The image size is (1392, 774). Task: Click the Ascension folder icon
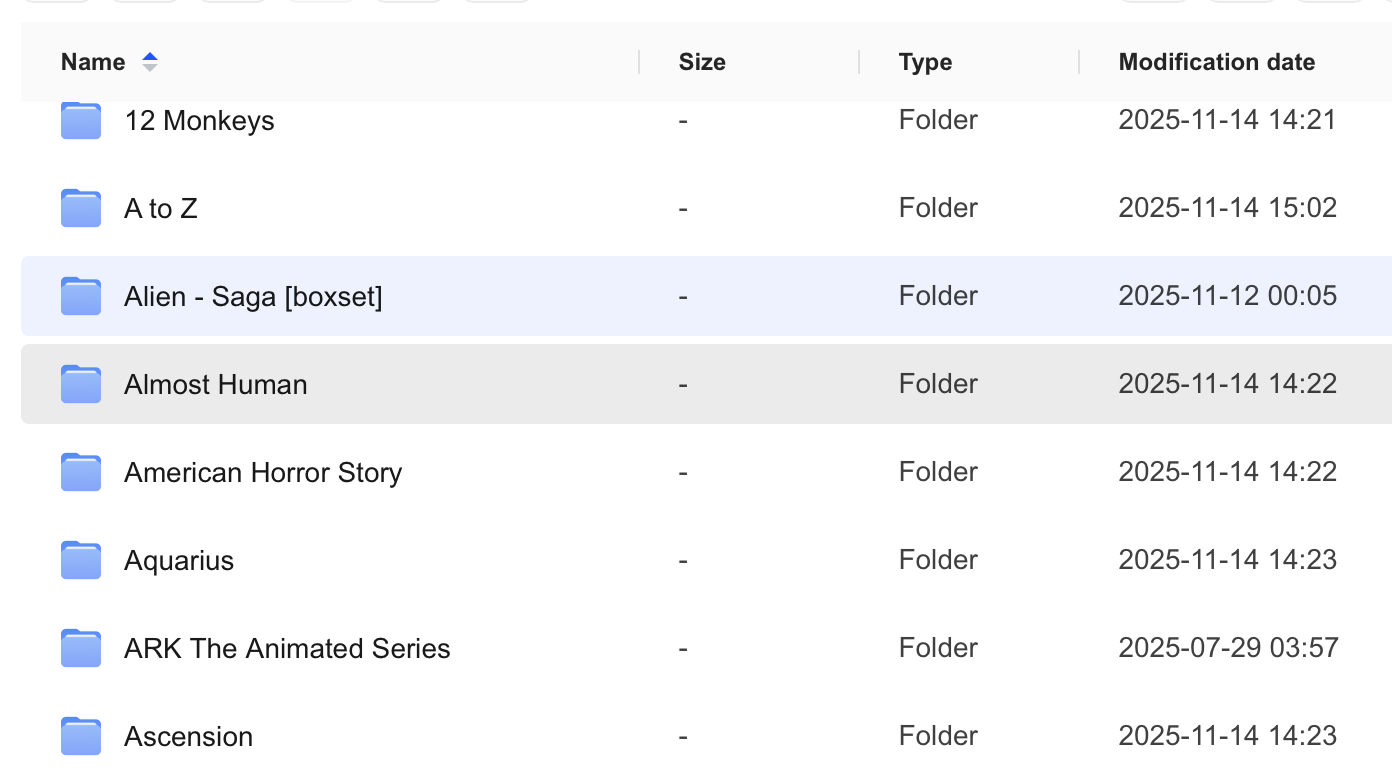pos(81,737)
